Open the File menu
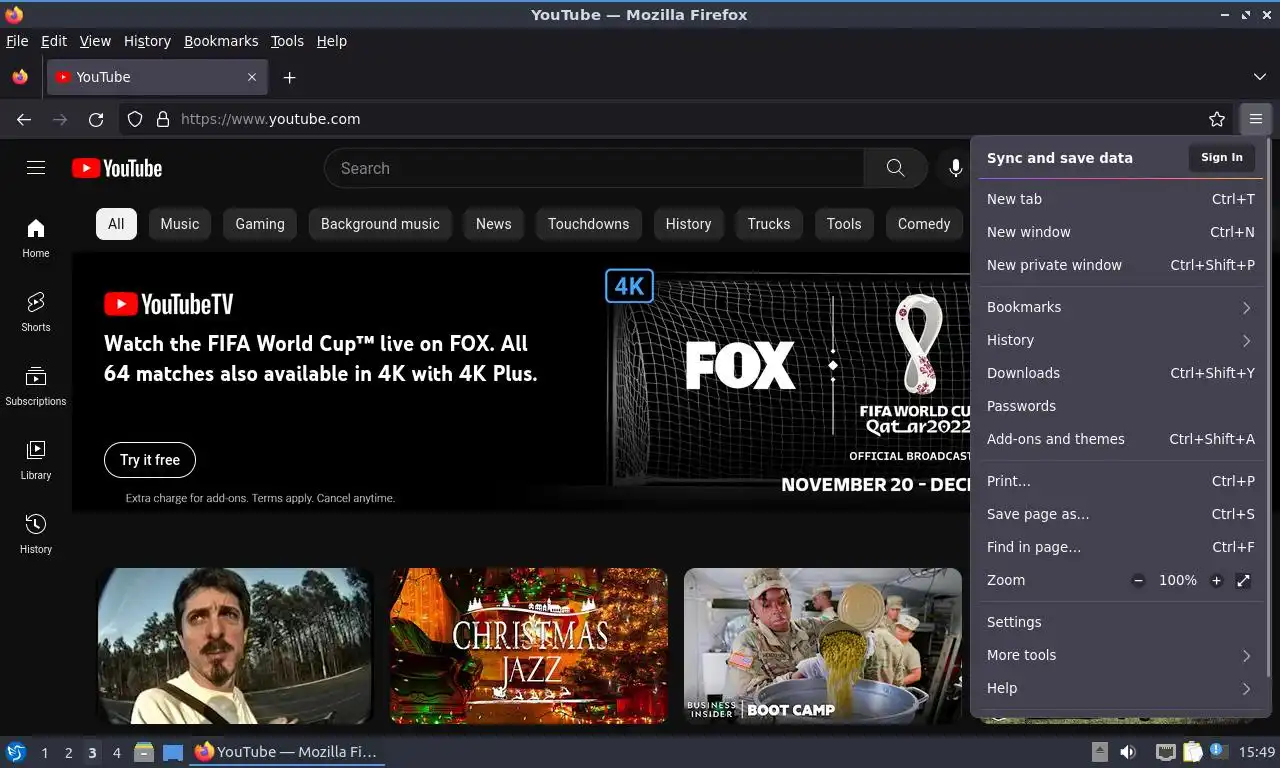This screenshot has width=1280, height=768. [x=17, y=41]
